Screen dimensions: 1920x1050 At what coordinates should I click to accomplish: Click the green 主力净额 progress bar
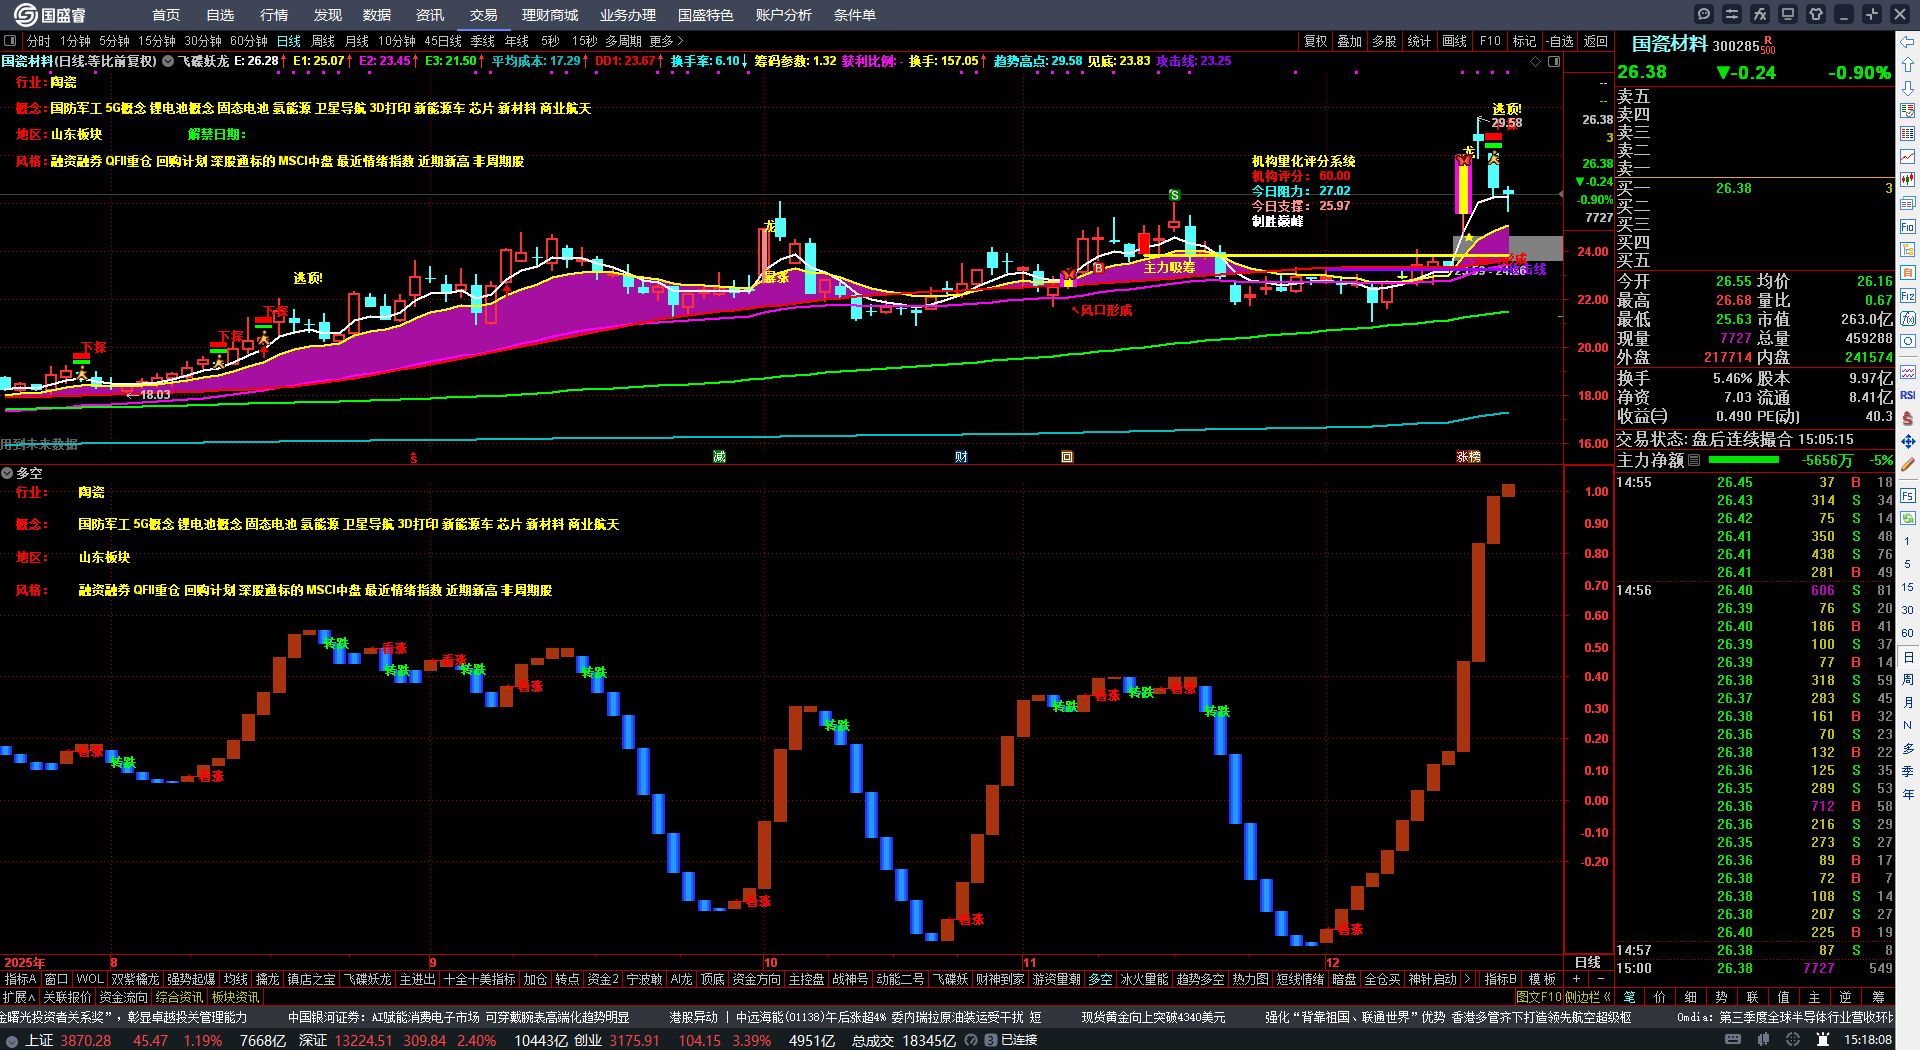tap(1744, 460)
